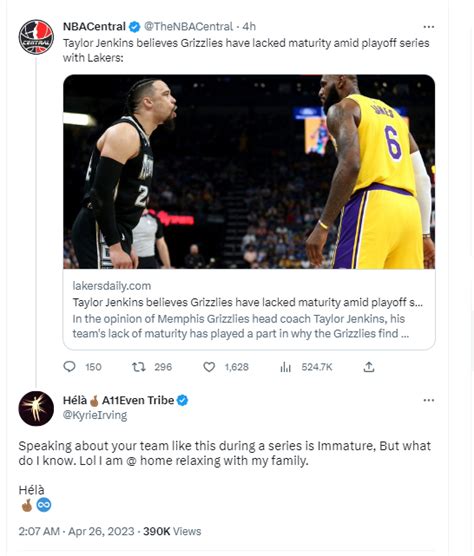Open the @TheNBACentral handle link

[x=188, y=27]
